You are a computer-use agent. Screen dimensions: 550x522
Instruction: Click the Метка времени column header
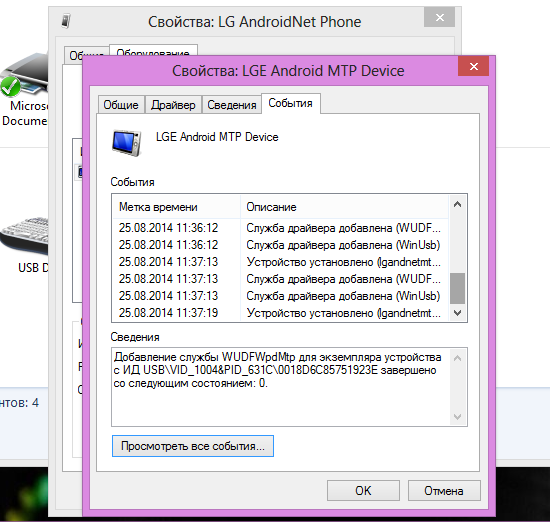[x=176, y=207]
